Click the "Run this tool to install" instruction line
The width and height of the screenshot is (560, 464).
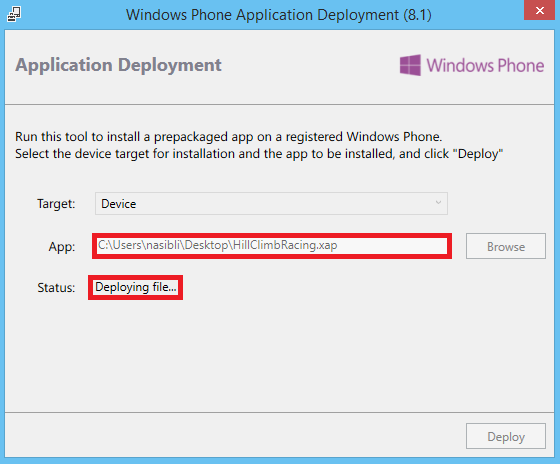point(229,137)
